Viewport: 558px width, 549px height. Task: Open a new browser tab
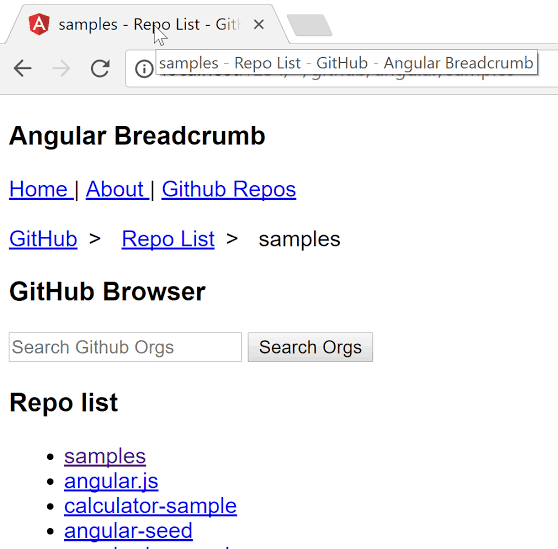(309, 25)
